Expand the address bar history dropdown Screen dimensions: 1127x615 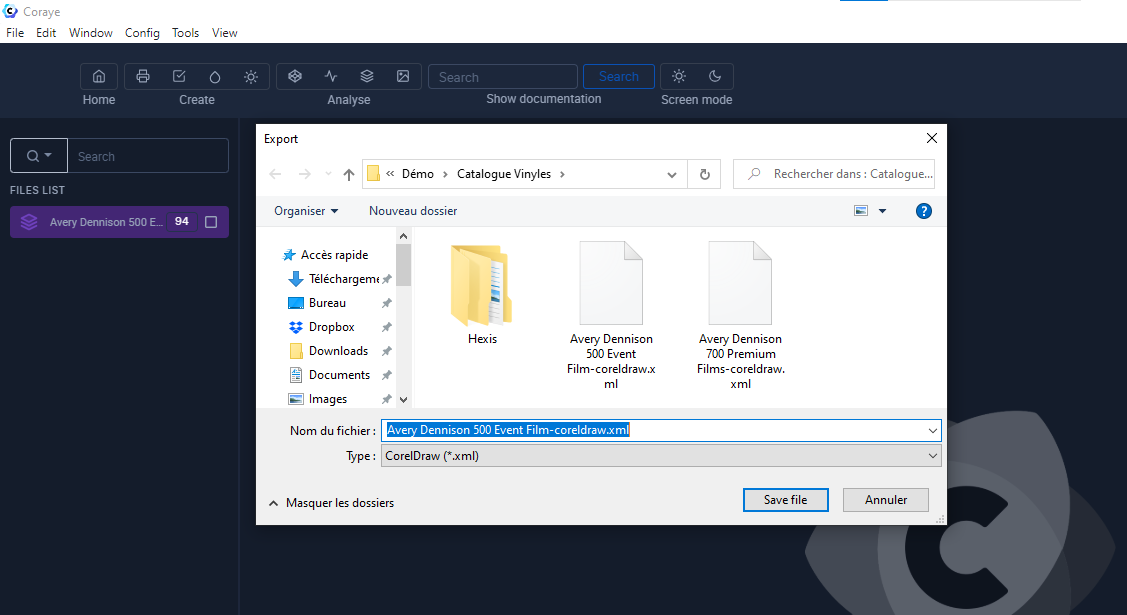671,174
